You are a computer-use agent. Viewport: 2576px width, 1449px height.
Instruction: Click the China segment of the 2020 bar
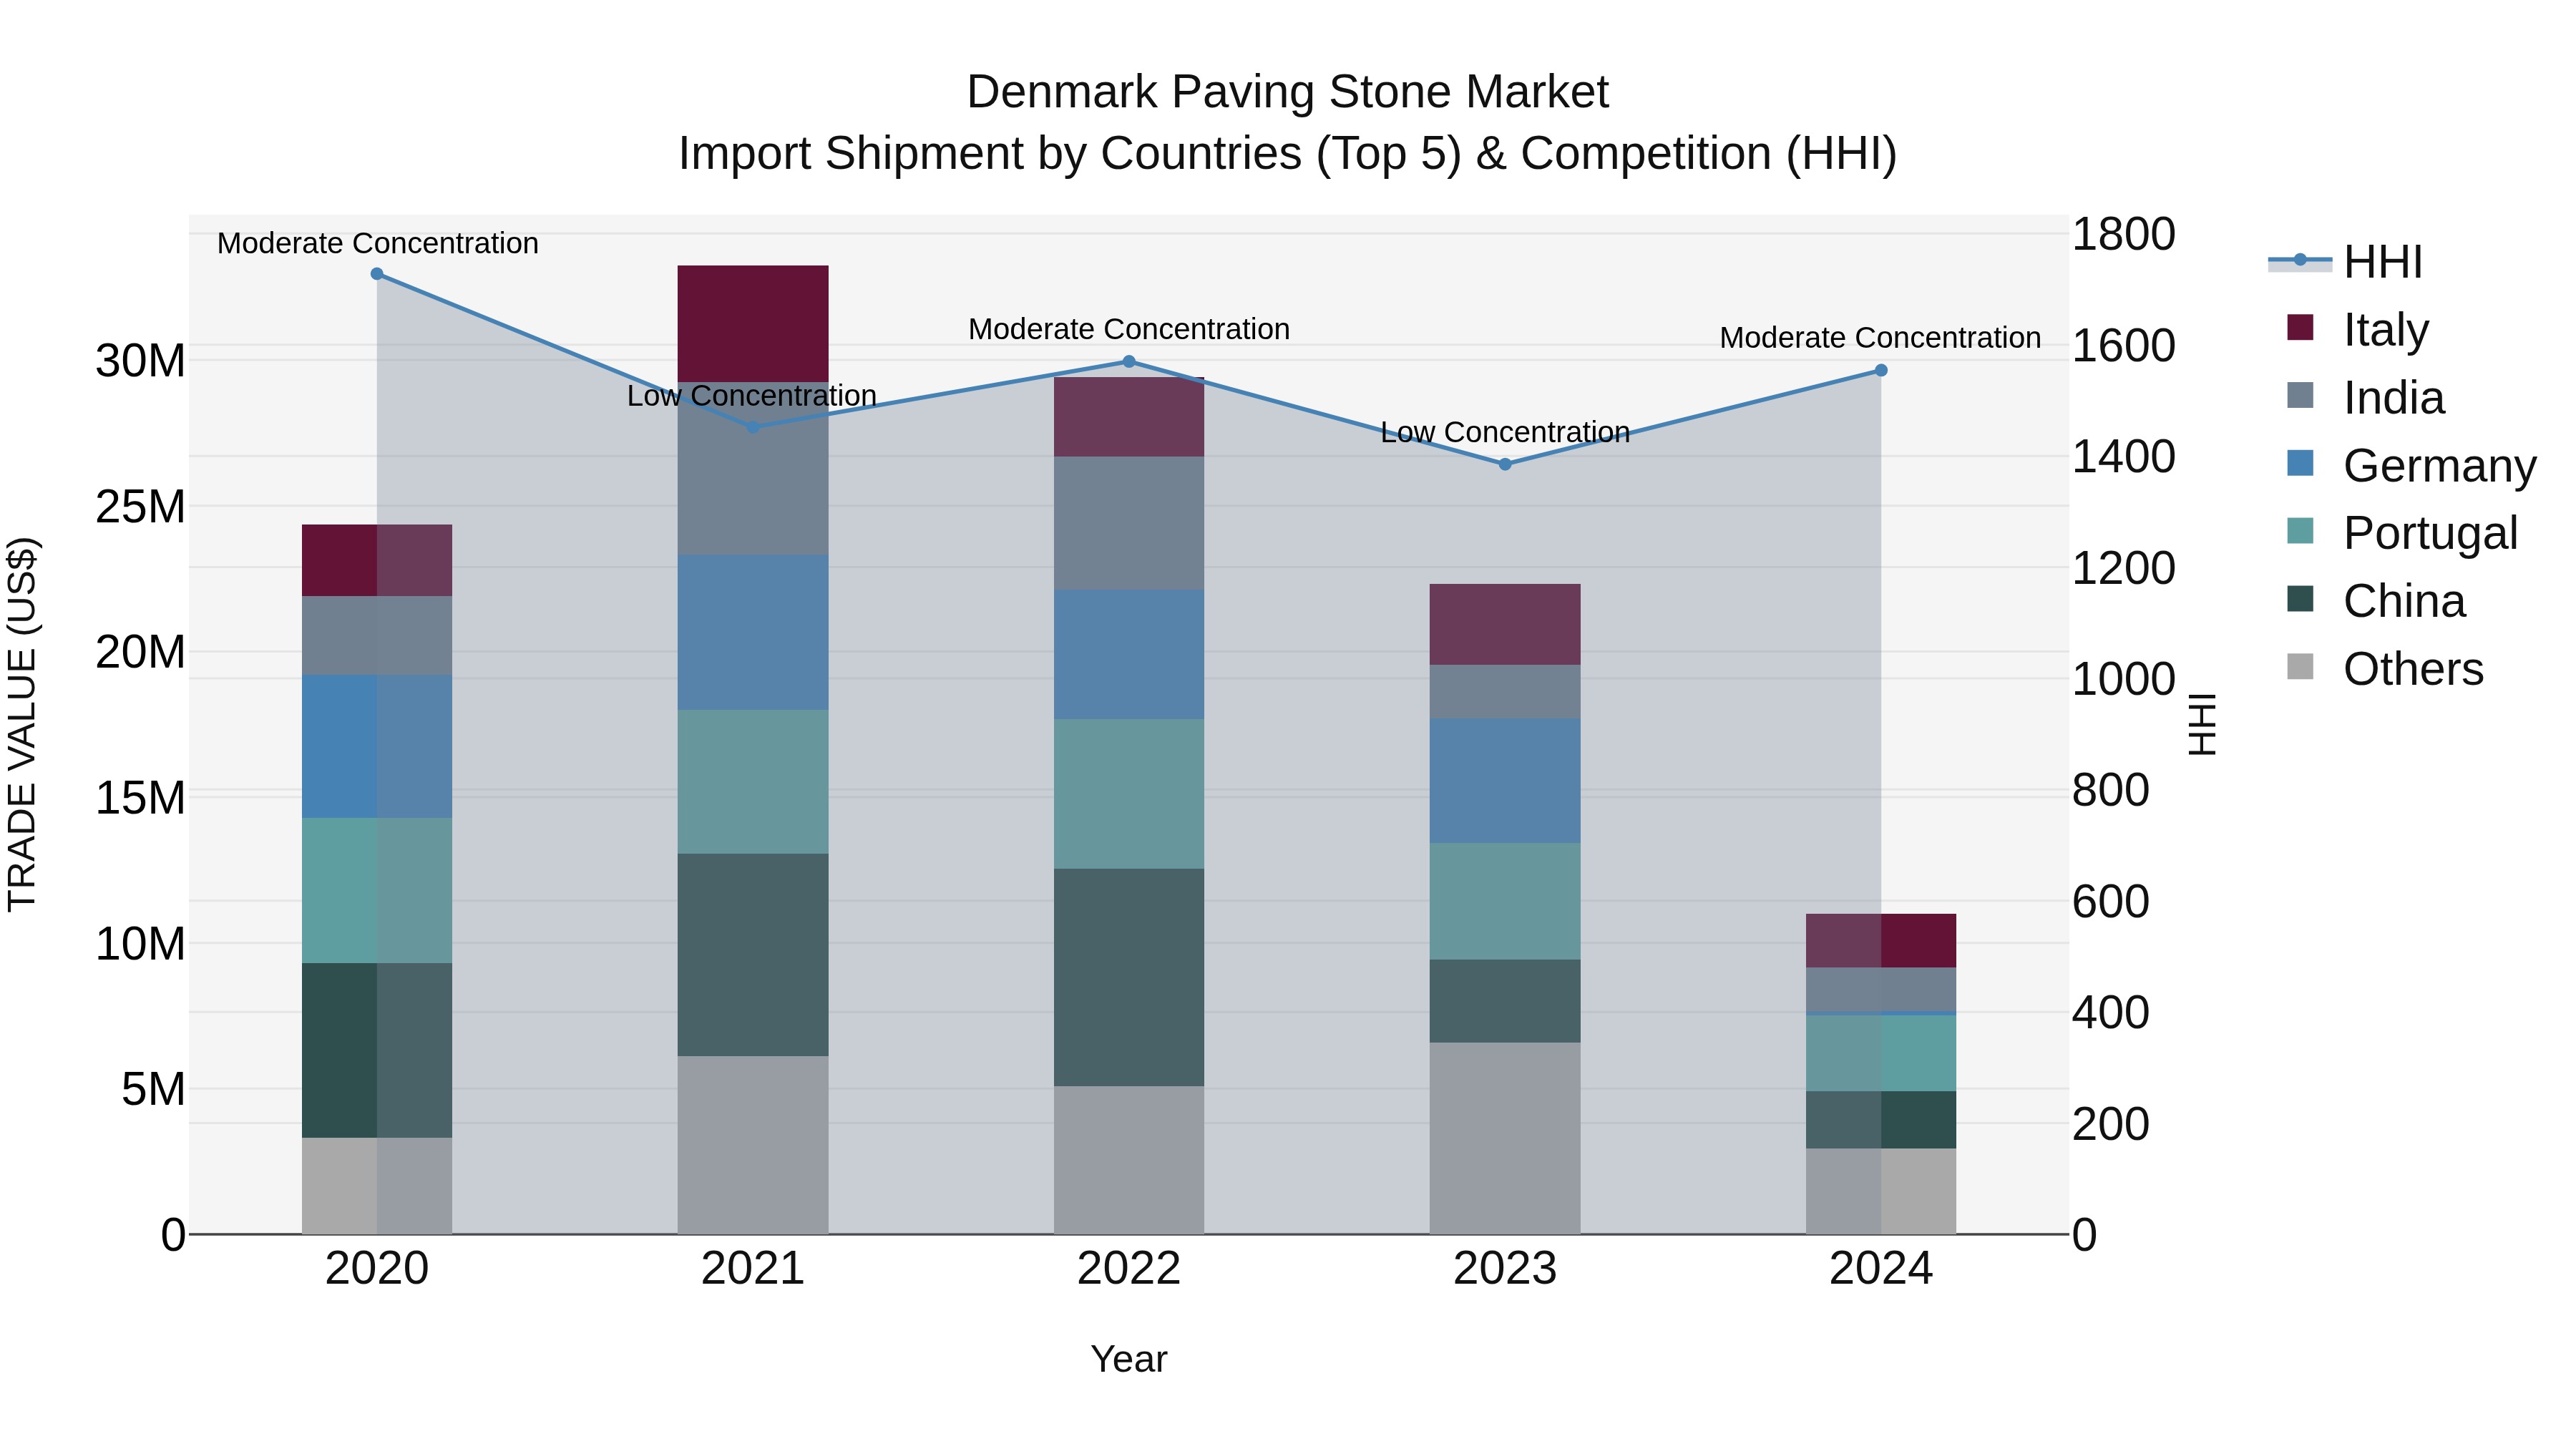click(377, 1050)
